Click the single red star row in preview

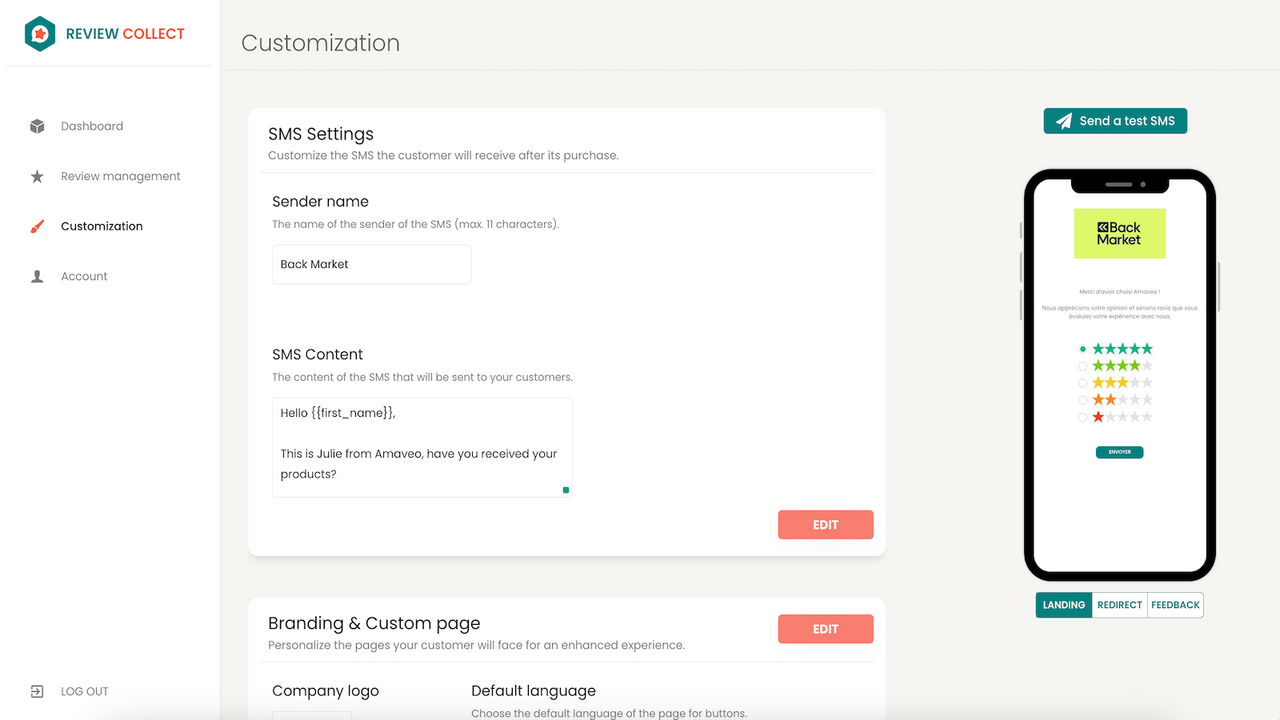click(x=1122, y=417)
